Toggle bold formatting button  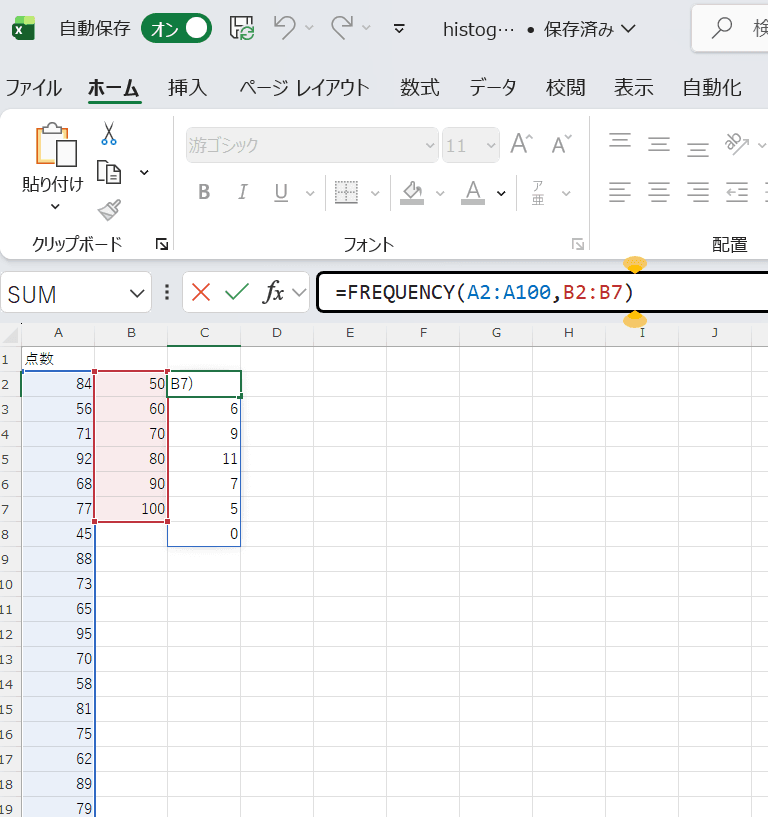pyautogui.click(x=204, y=192)
